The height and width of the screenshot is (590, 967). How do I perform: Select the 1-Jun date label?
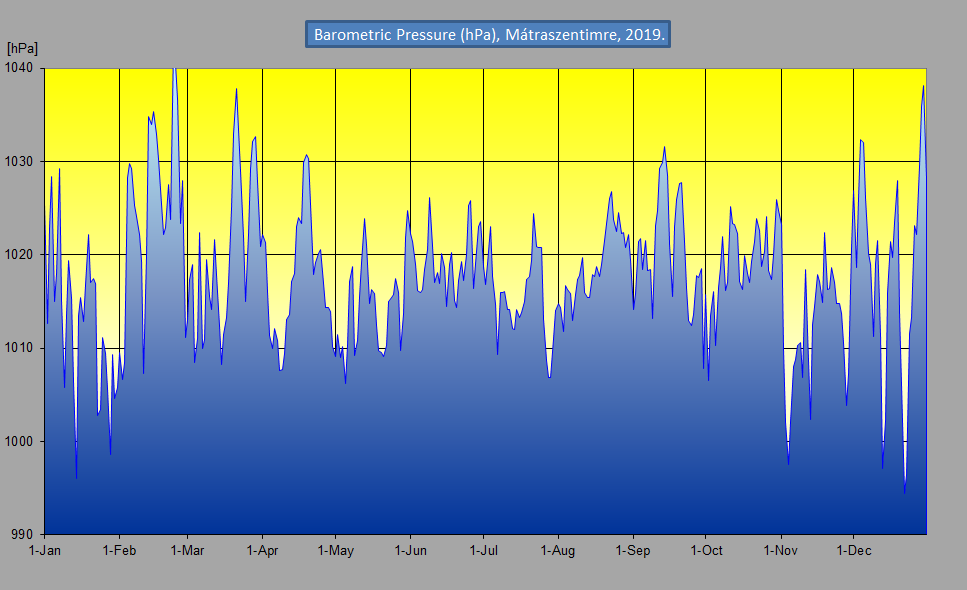(x=410, y=551)
